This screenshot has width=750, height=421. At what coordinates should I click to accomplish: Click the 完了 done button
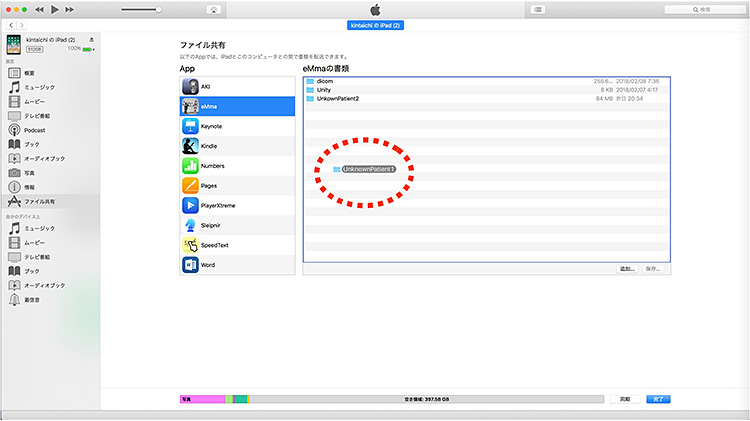point(658,399)
